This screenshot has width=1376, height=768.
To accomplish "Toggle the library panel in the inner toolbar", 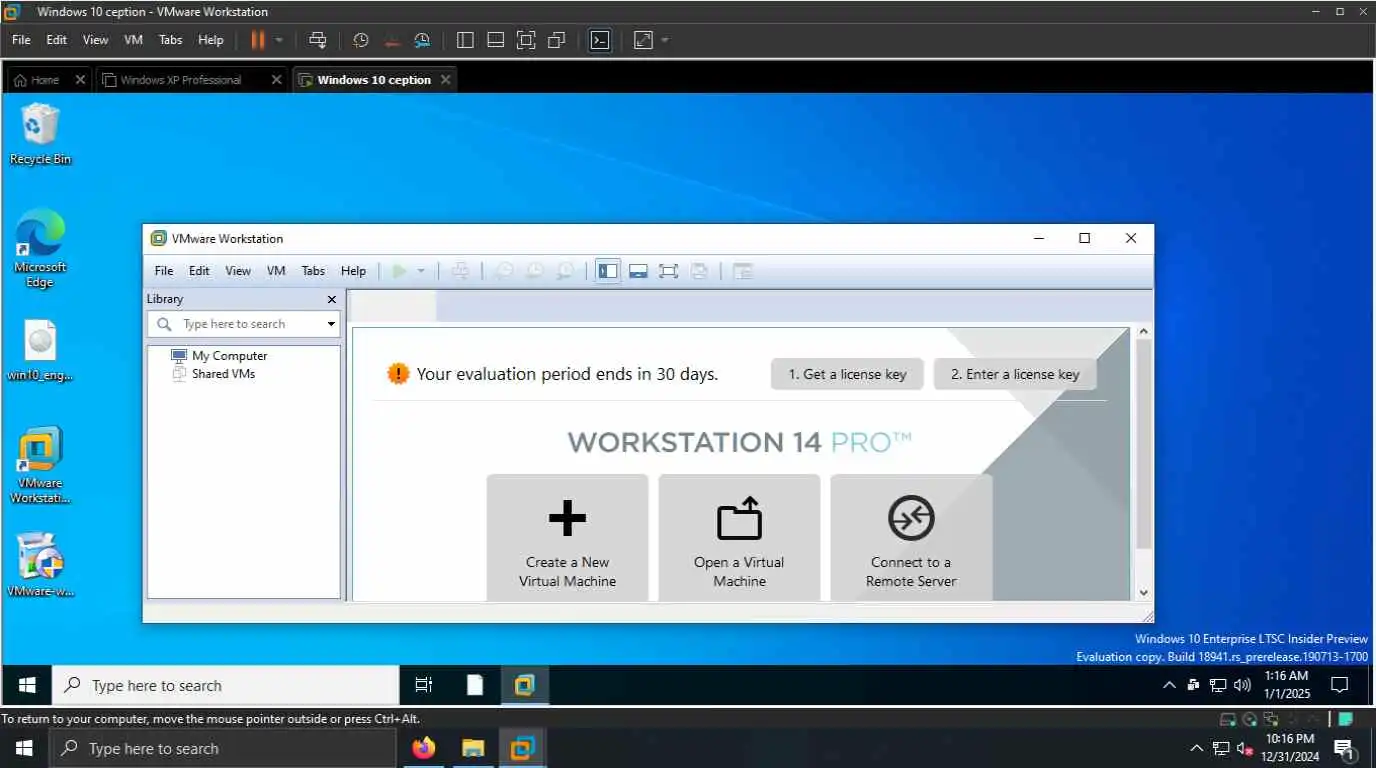I will [x=607, y=271].
